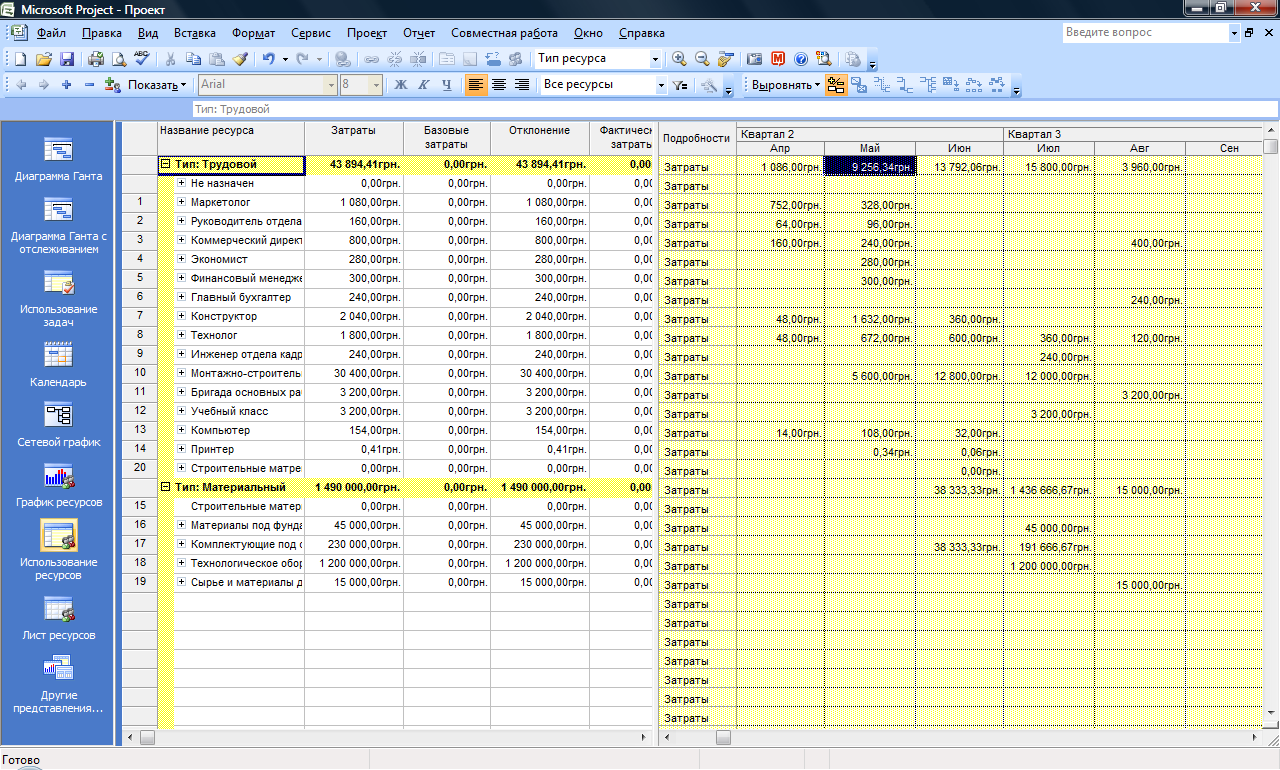Apply Format Painter brush icon
The width and height of the screenshot is (1280, 770).
coord(241,59)
